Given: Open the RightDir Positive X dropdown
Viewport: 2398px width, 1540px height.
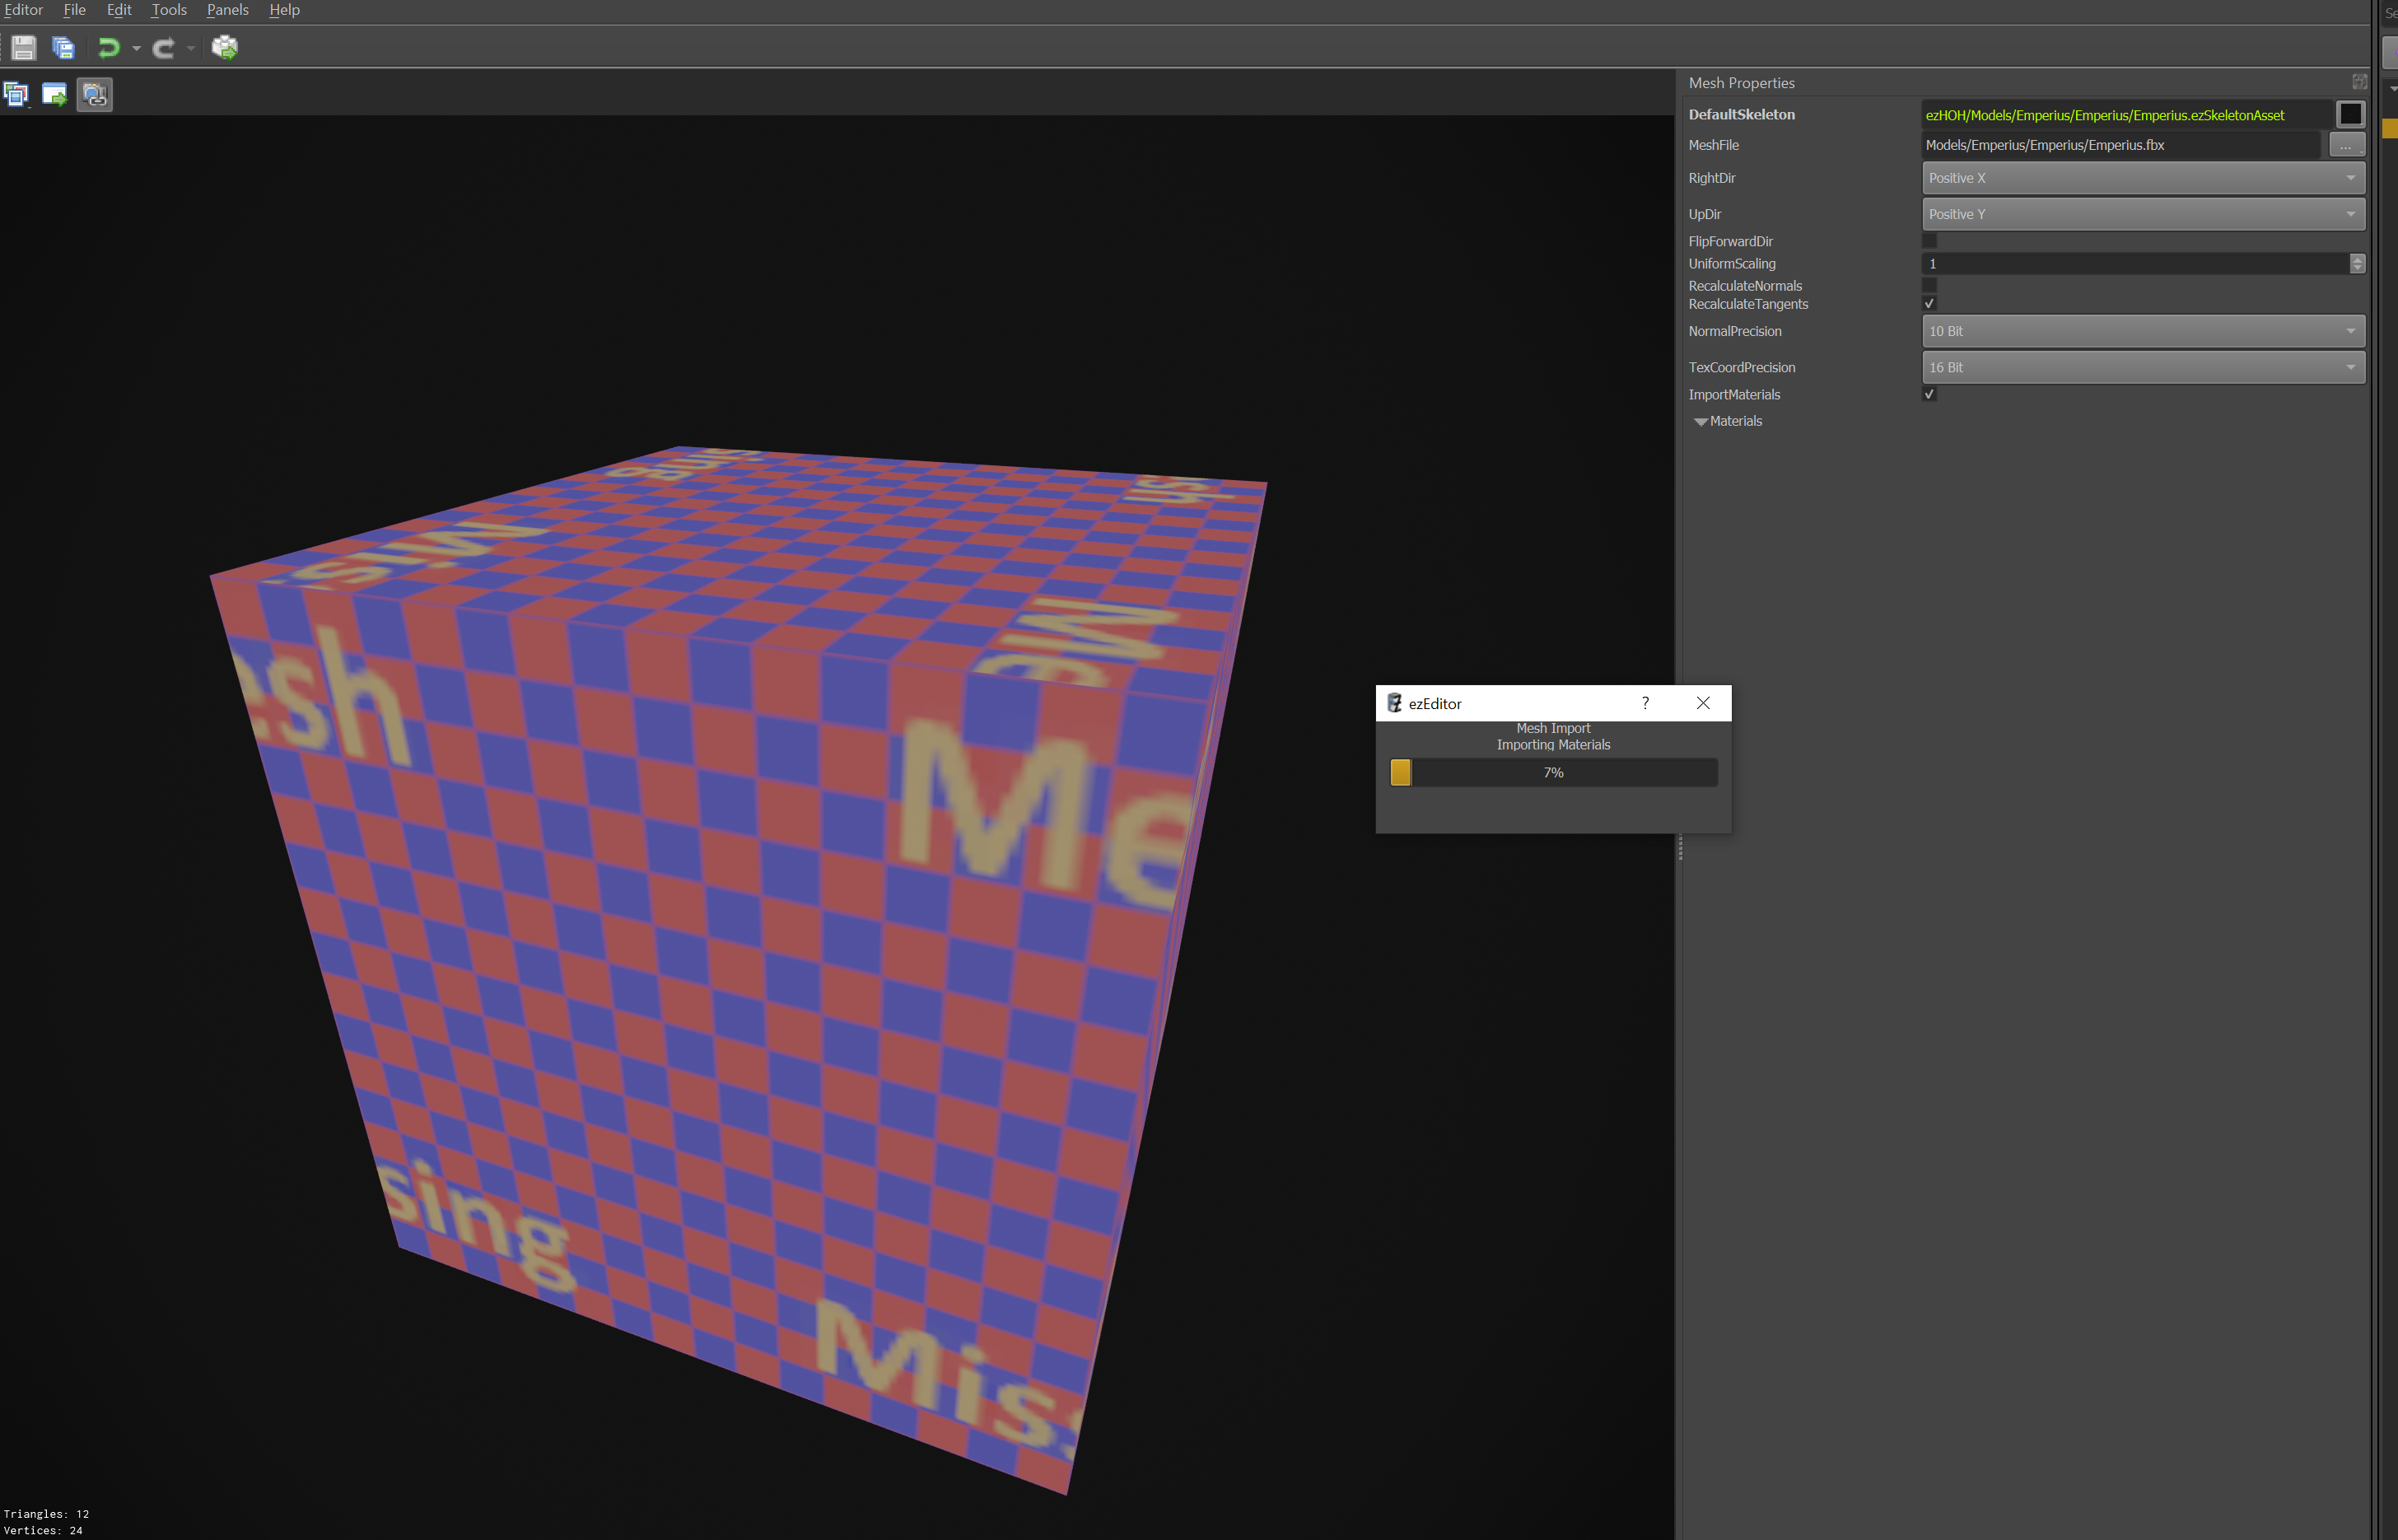Looking at the screenshot, I should [x=2143, y=178].
